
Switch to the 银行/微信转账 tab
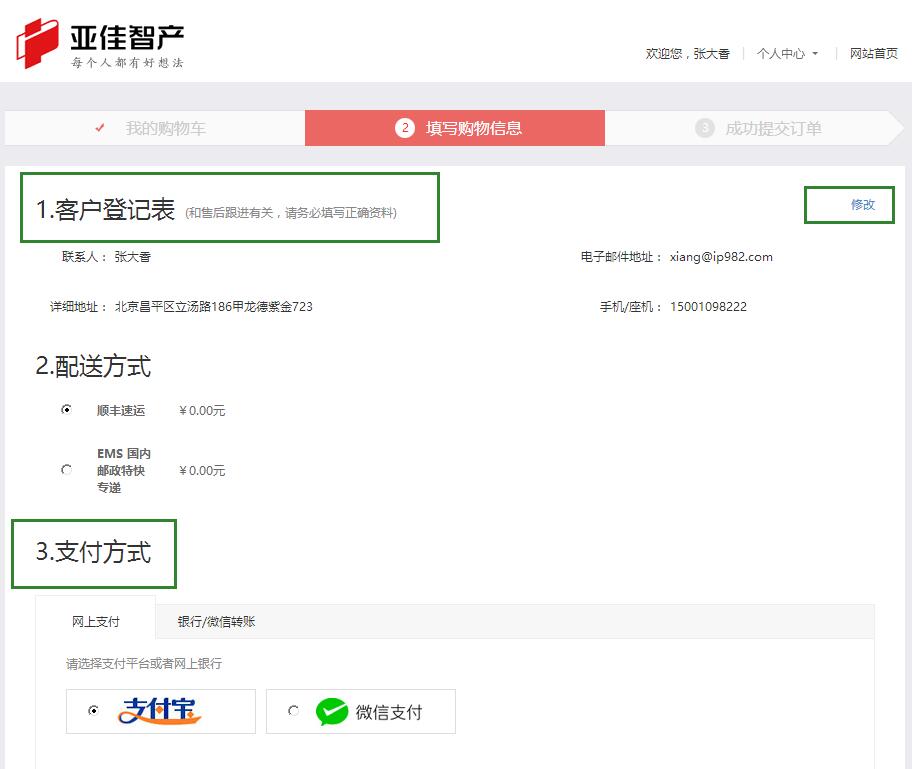pyautogui.click(x=216, y=621)
